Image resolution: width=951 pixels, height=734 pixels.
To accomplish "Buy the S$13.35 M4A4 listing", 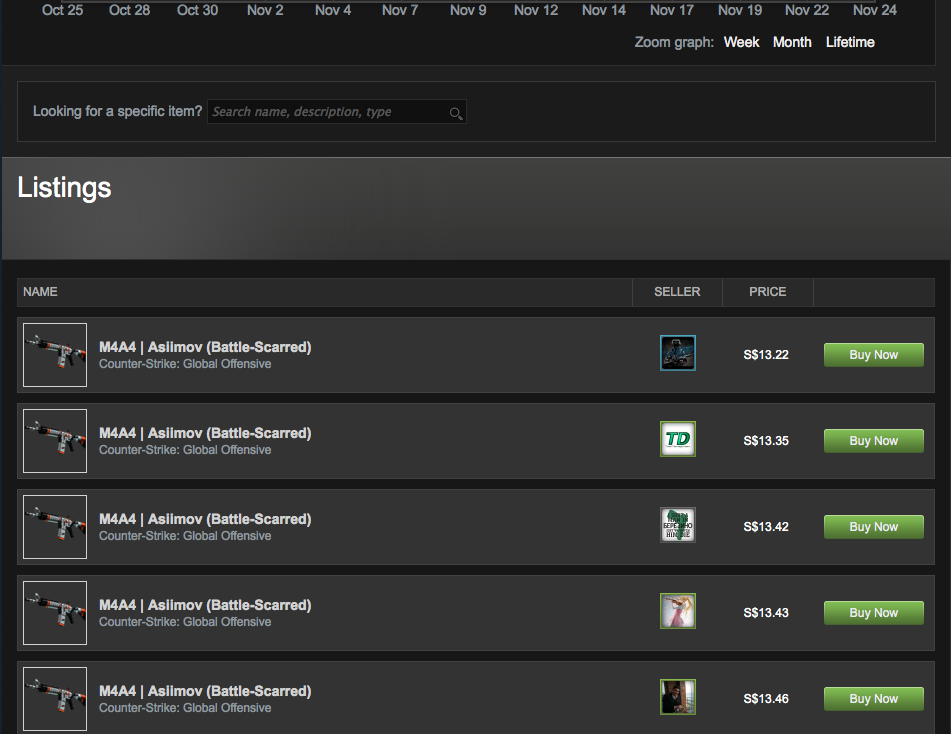I will click(x=873, y=441).
